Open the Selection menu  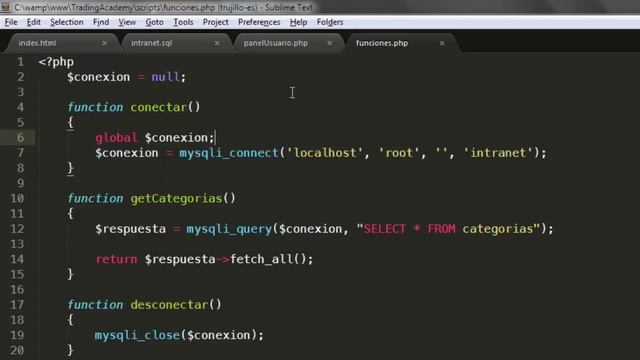click(67, 22)
